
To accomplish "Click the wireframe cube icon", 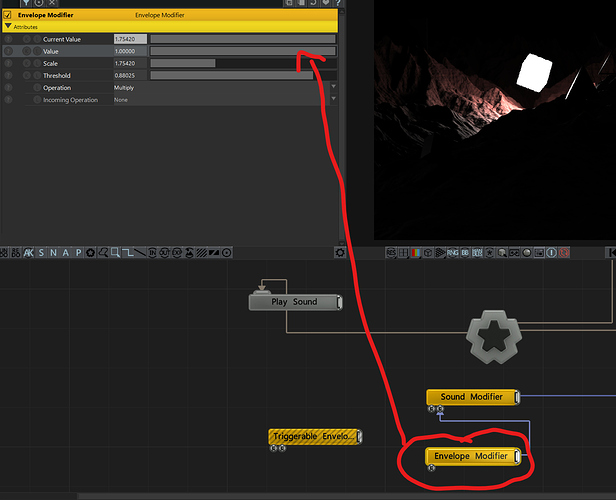I will tap(428, 253).
